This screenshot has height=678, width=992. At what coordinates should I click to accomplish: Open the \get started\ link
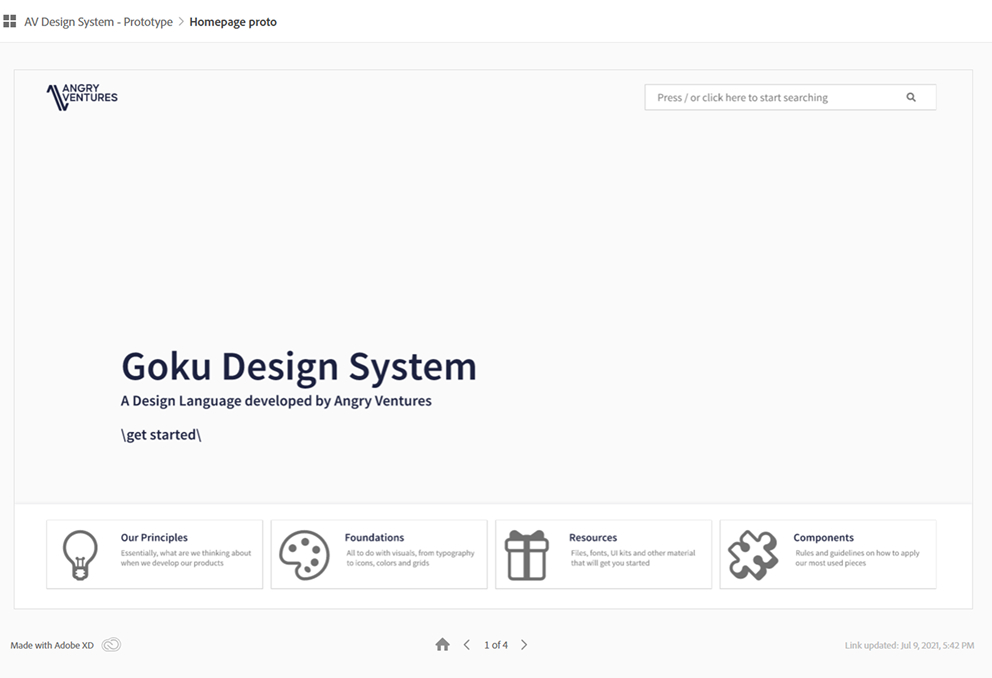pos(161,435)
